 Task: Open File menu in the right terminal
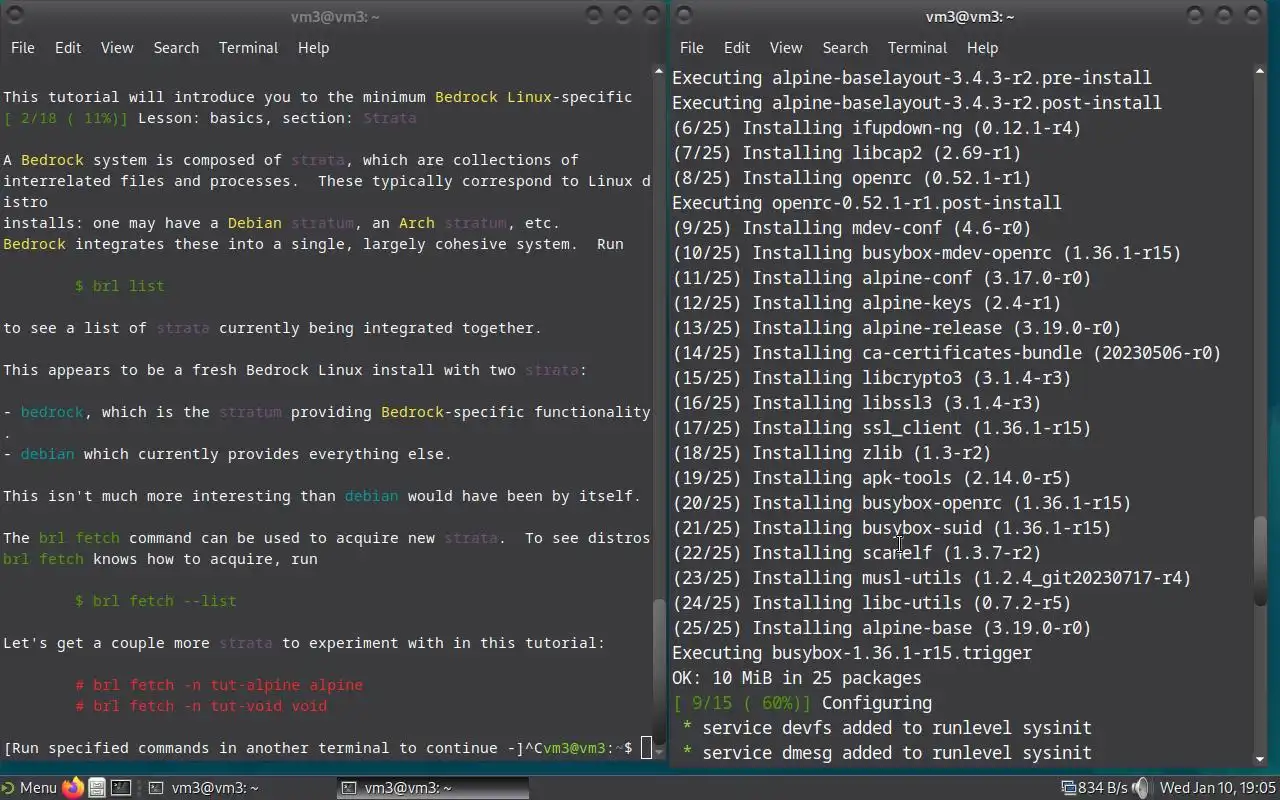pyautogui.click(x=691, y=48)
